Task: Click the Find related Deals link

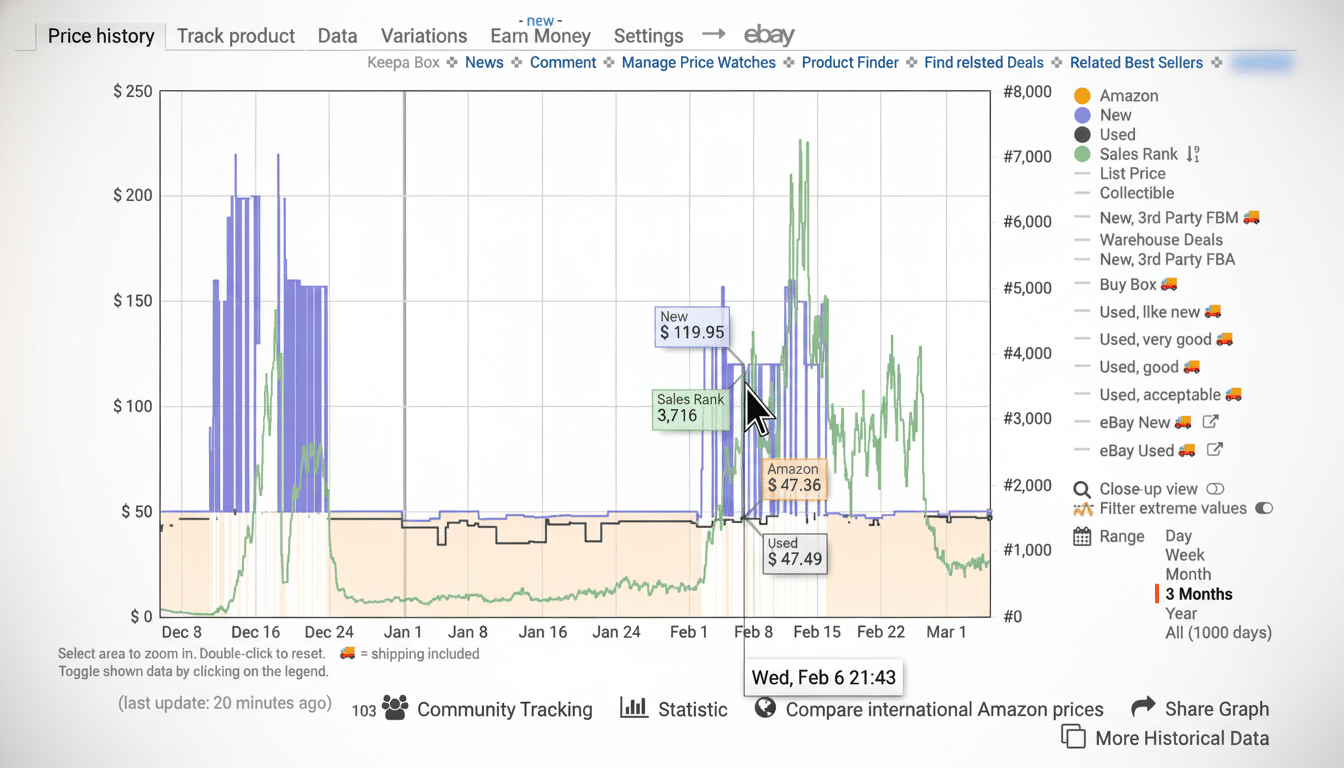Action: 983,62
